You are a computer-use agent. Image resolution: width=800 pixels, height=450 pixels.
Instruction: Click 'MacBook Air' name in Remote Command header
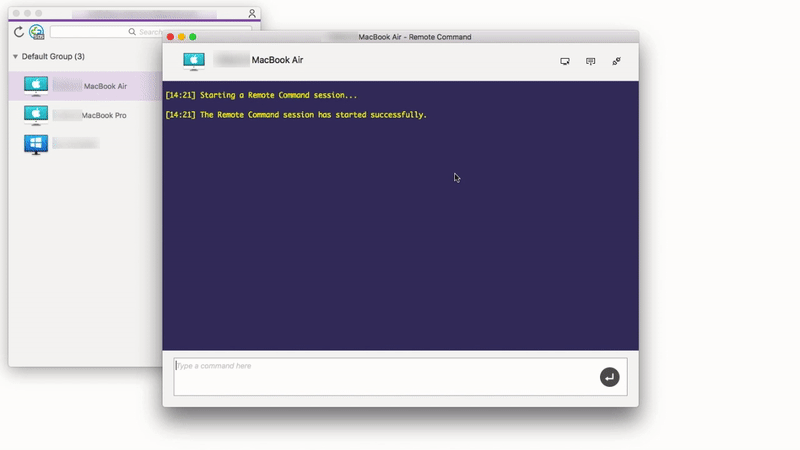click(x=277, y=60)
